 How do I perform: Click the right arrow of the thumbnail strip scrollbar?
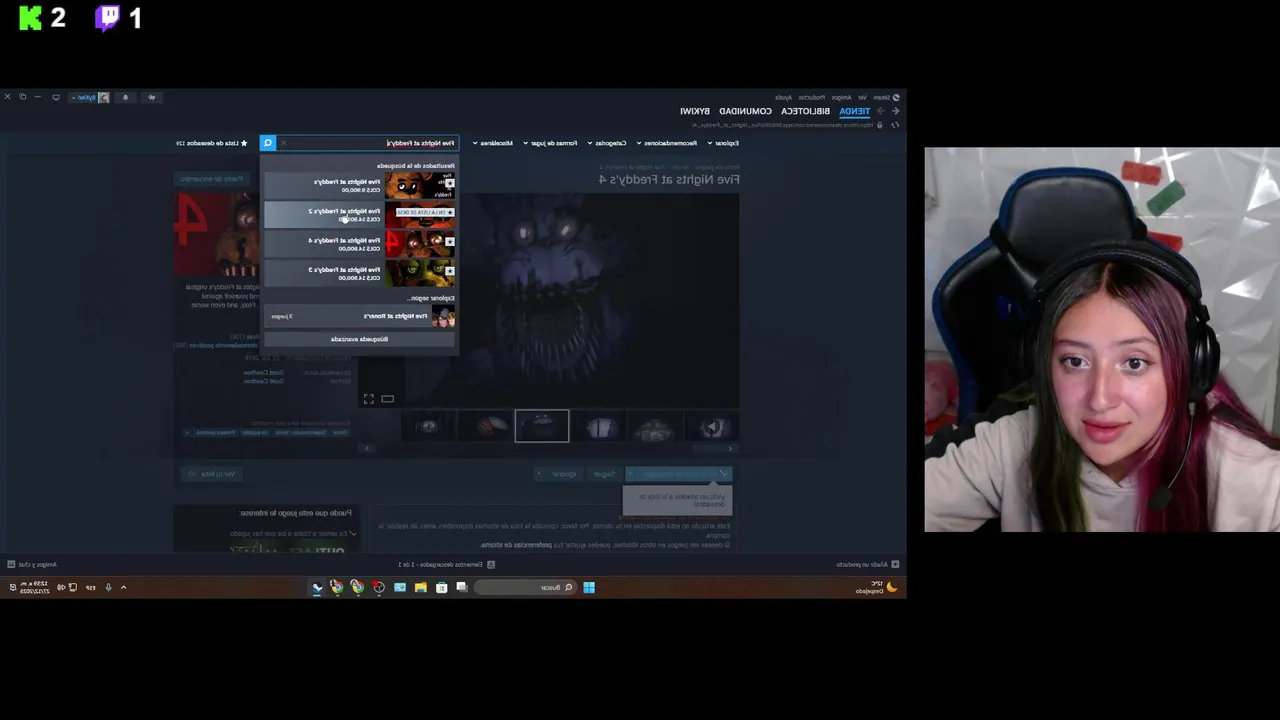pos(730,448)
